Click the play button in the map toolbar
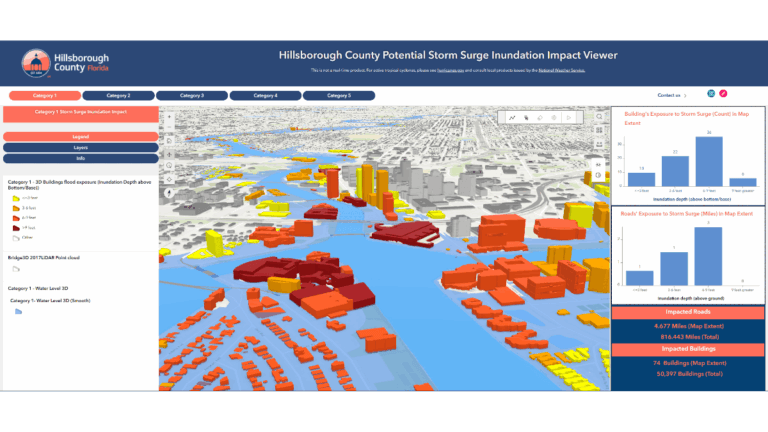Image resolution: width=768 pixels, height=432 pixels. 569,117
